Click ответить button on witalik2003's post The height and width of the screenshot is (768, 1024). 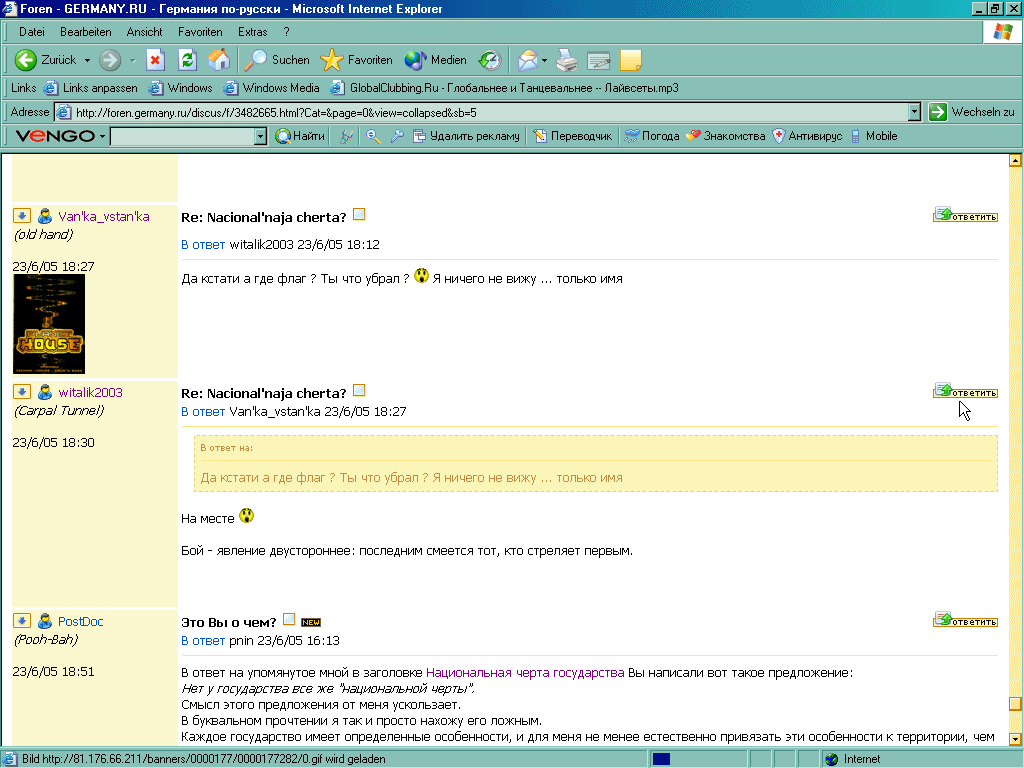tap(965, 391)
